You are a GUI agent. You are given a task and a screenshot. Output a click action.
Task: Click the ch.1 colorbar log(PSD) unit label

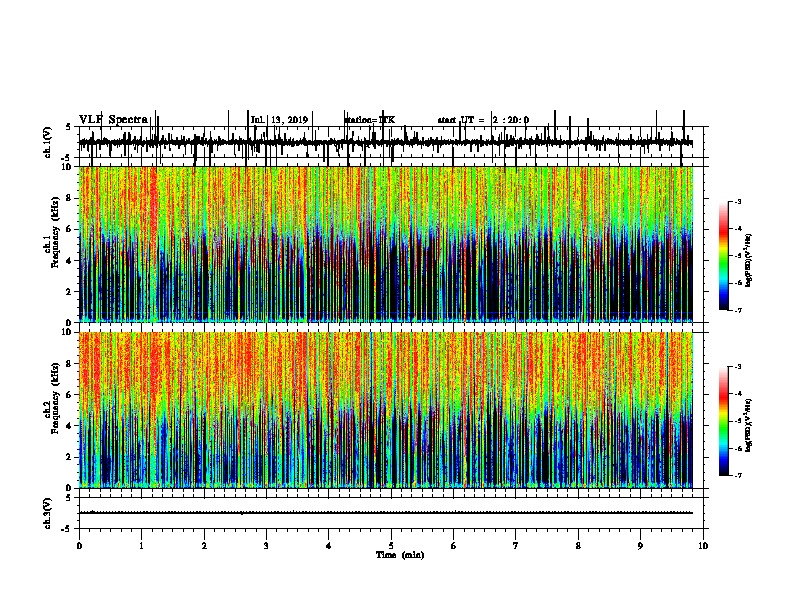coord(749,261)
